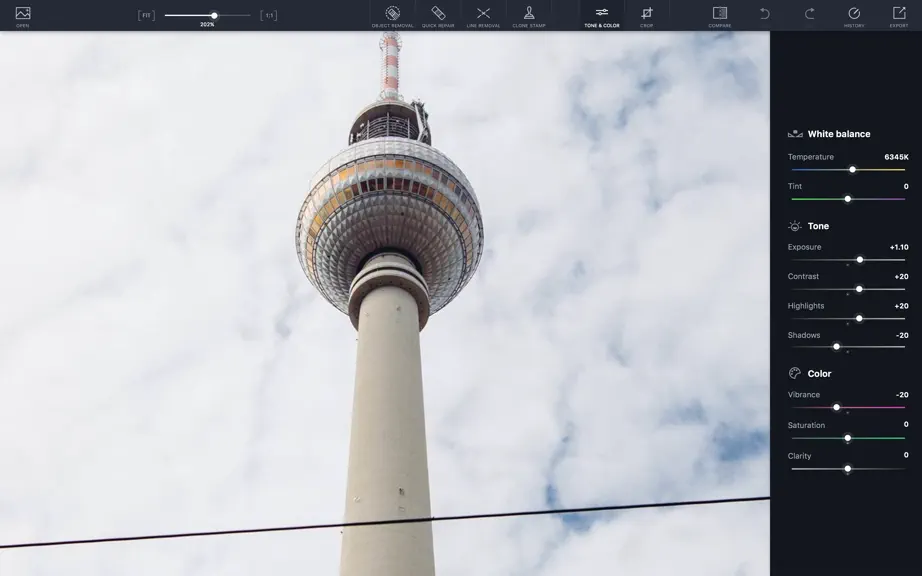Select the Clone Stamp tool

[529, 16]
